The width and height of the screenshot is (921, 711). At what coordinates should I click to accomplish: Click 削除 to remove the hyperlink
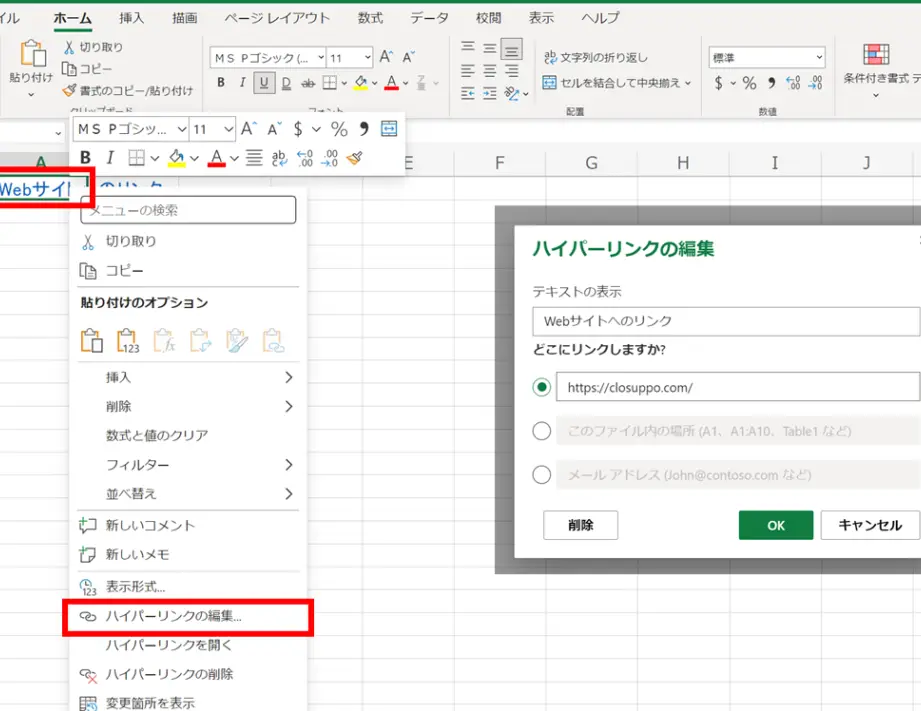(580, 524)
